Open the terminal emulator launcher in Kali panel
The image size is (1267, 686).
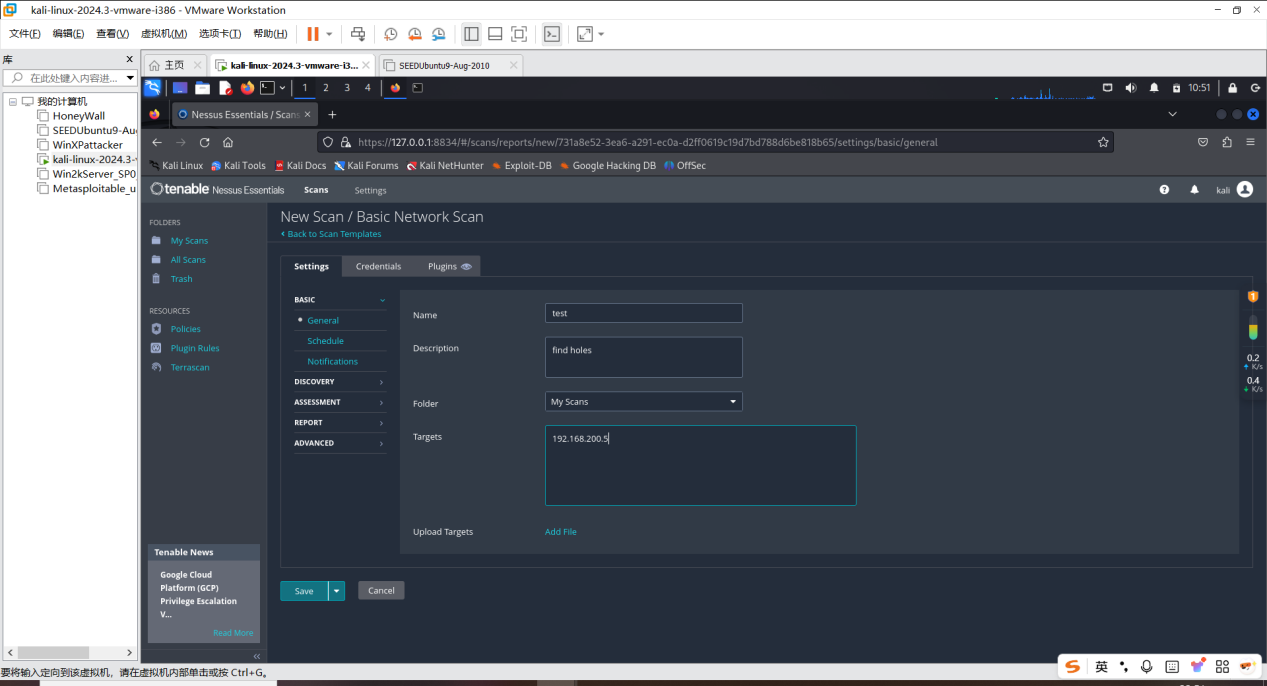(267, 88)
